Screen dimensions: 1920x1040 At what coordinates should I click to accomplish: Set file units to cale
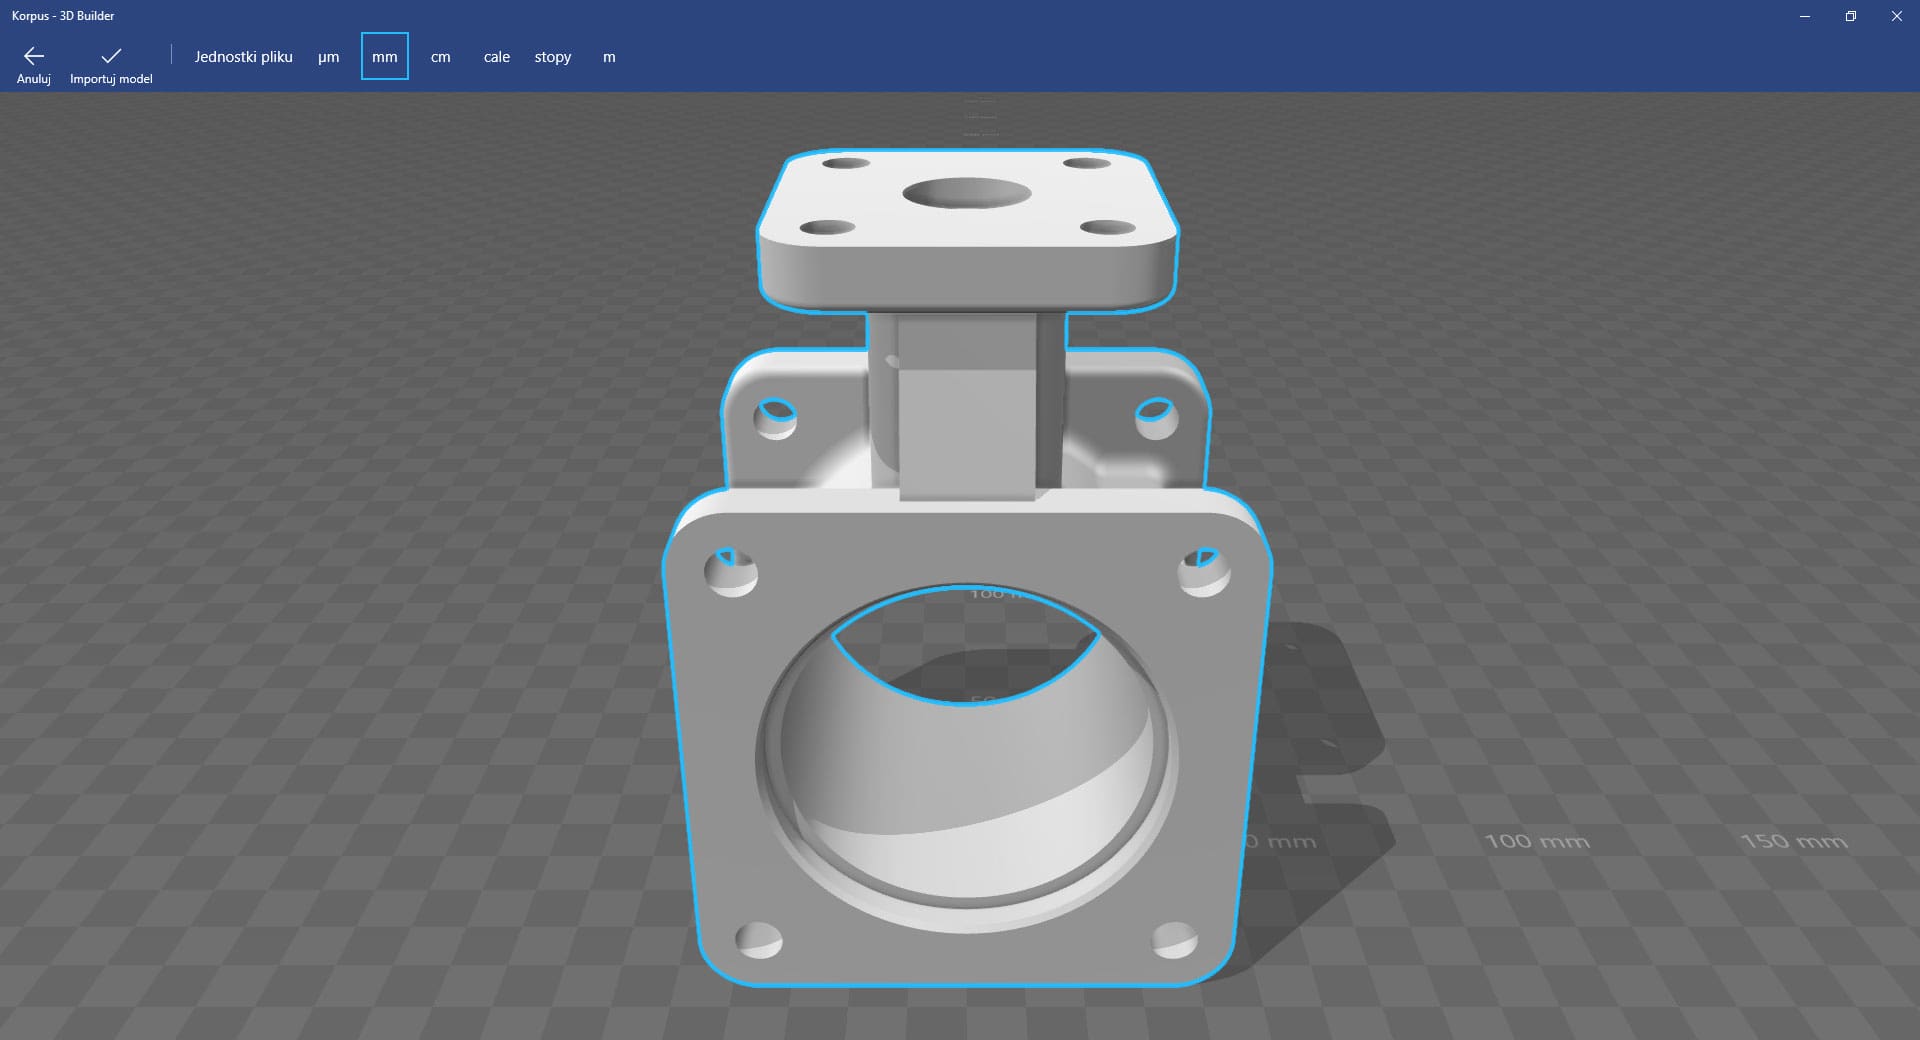(496, 57)
